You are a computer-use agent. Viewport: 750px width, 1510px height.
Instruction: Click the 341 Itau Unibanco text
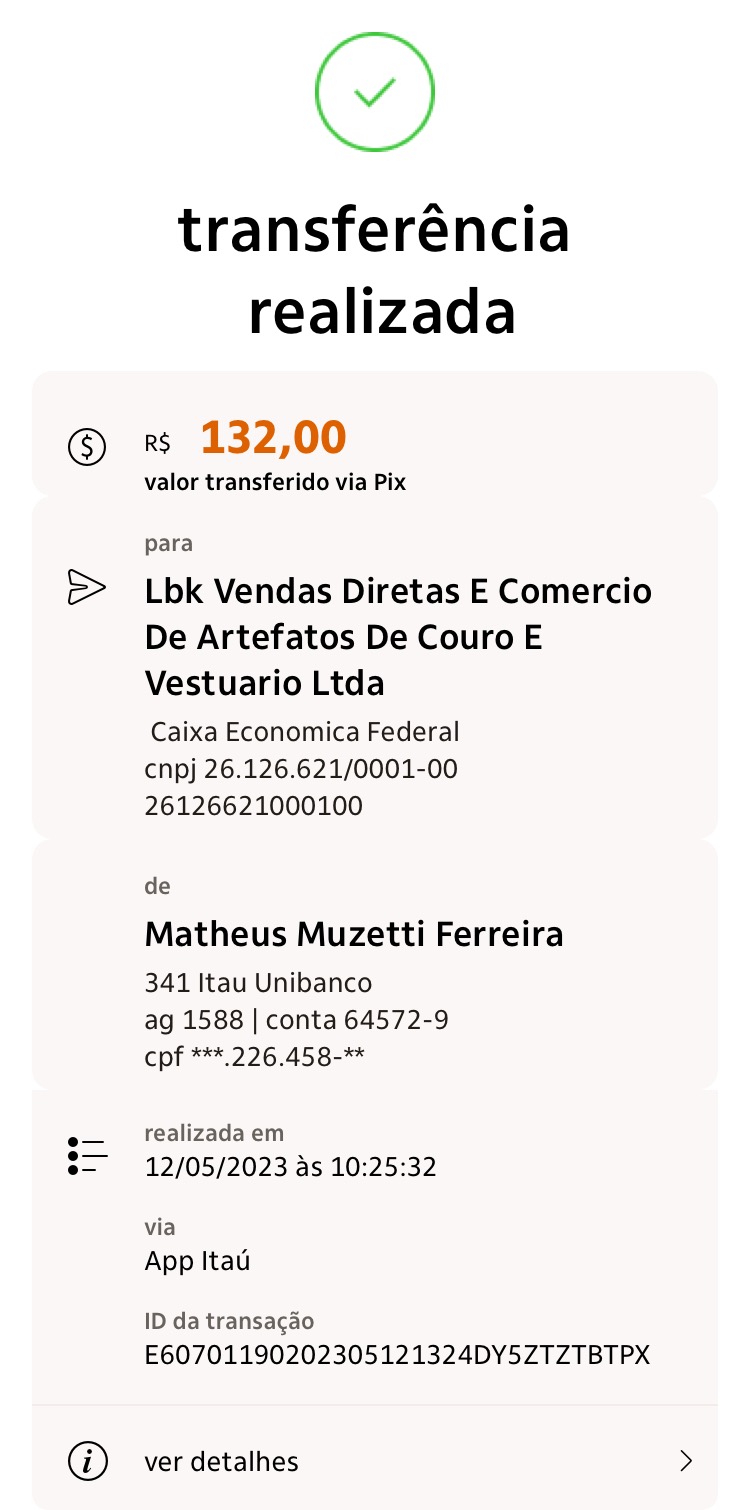coord(258,982)
